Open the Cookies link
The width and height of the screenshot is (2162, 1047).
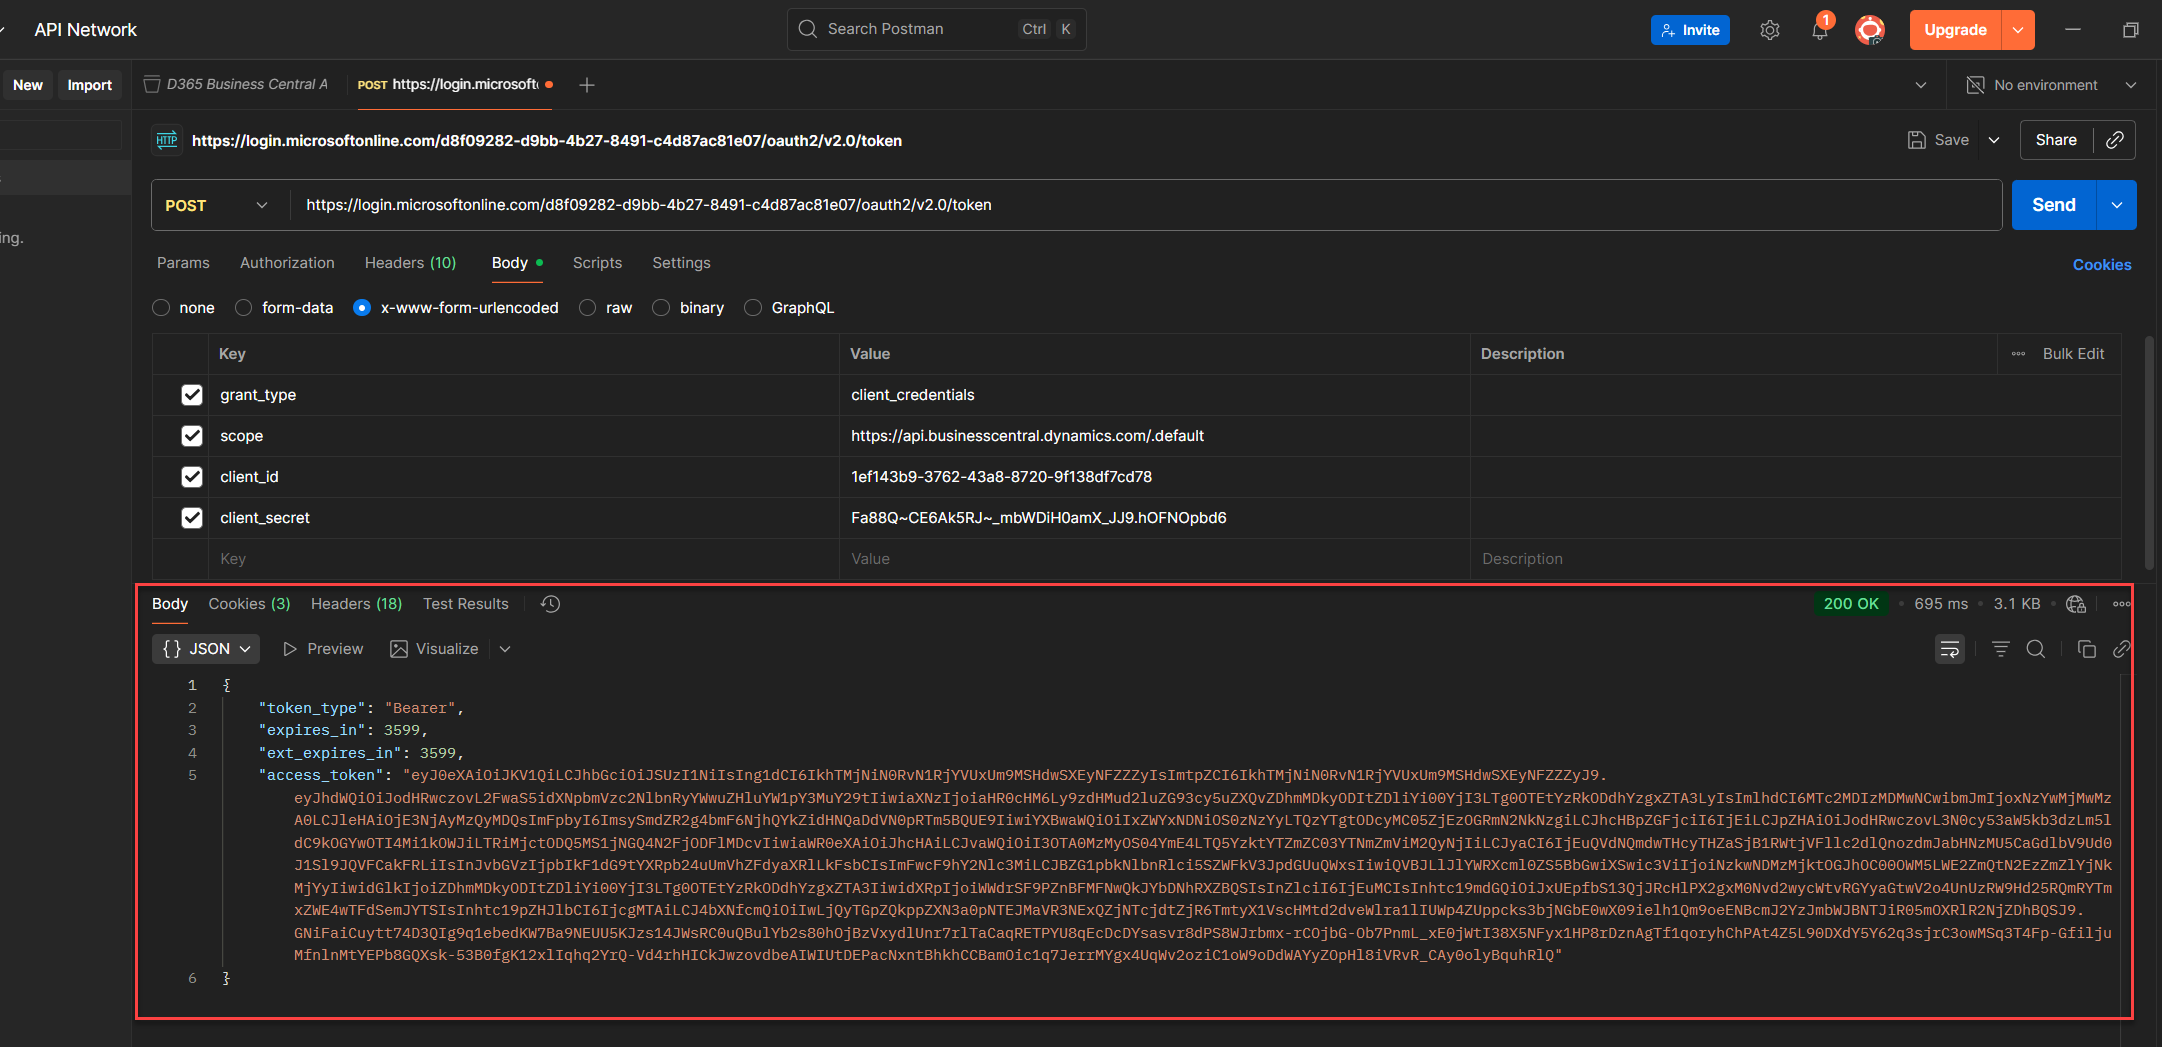pyautogui.click(x=2102, y=265)
